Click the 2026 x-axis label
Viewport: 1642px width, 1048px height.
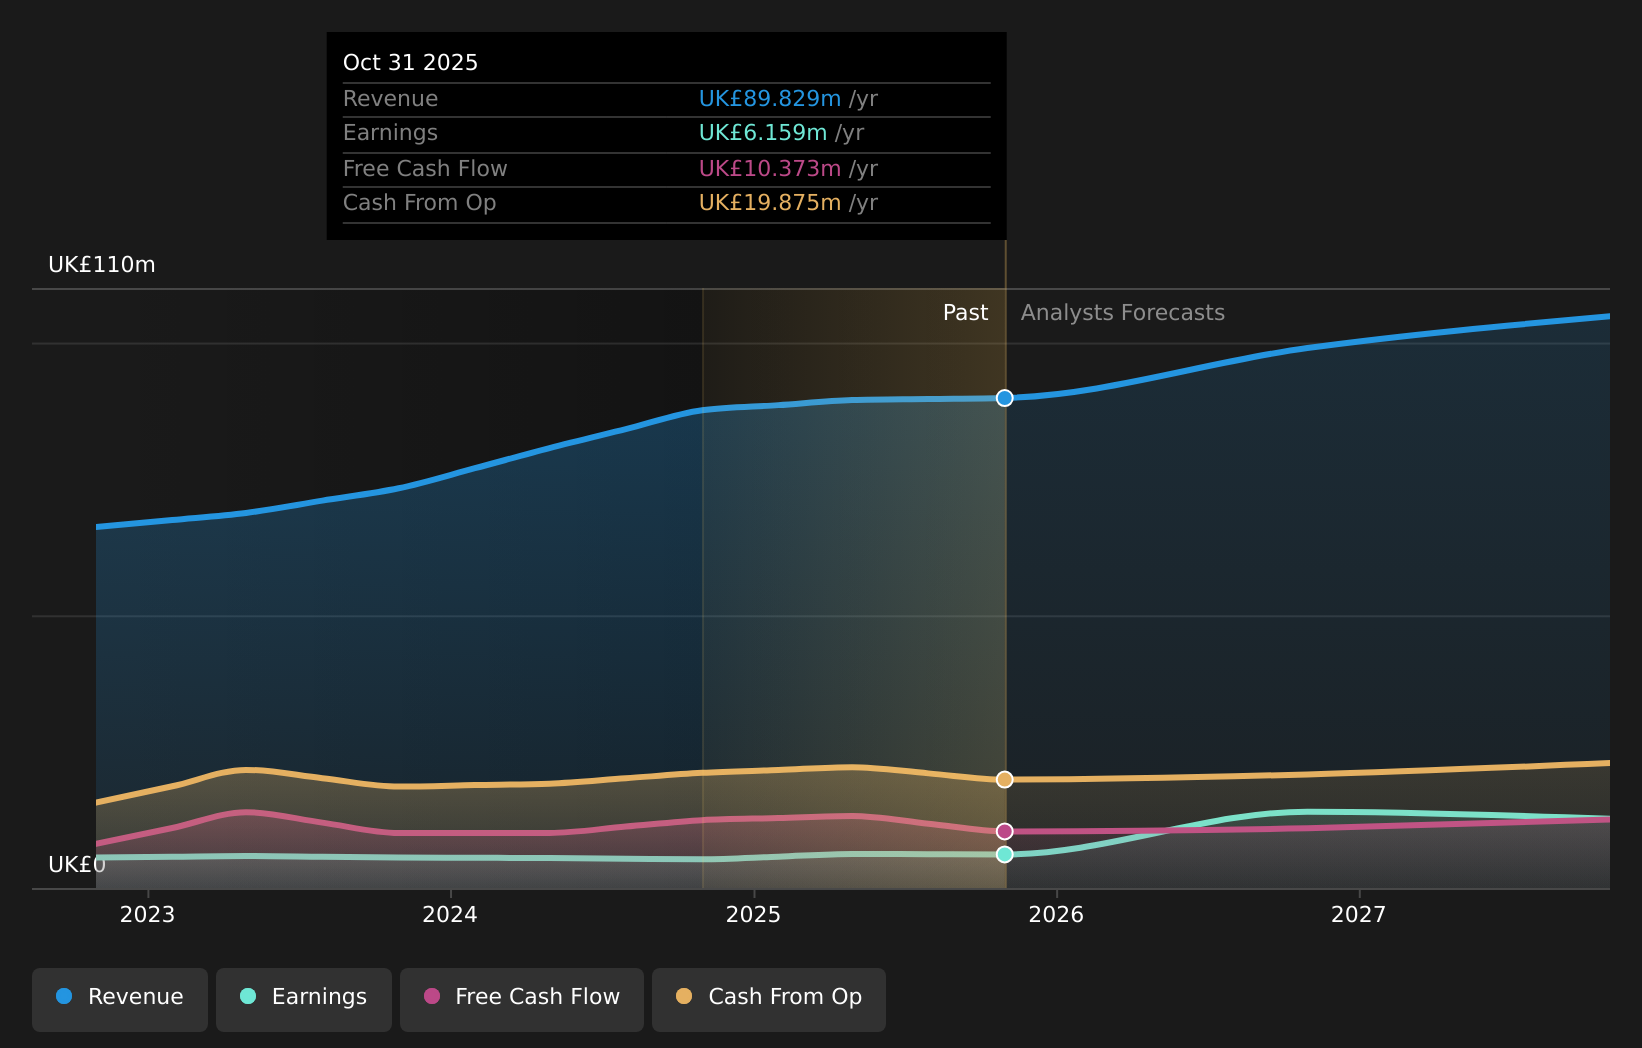click(1056, 914)
